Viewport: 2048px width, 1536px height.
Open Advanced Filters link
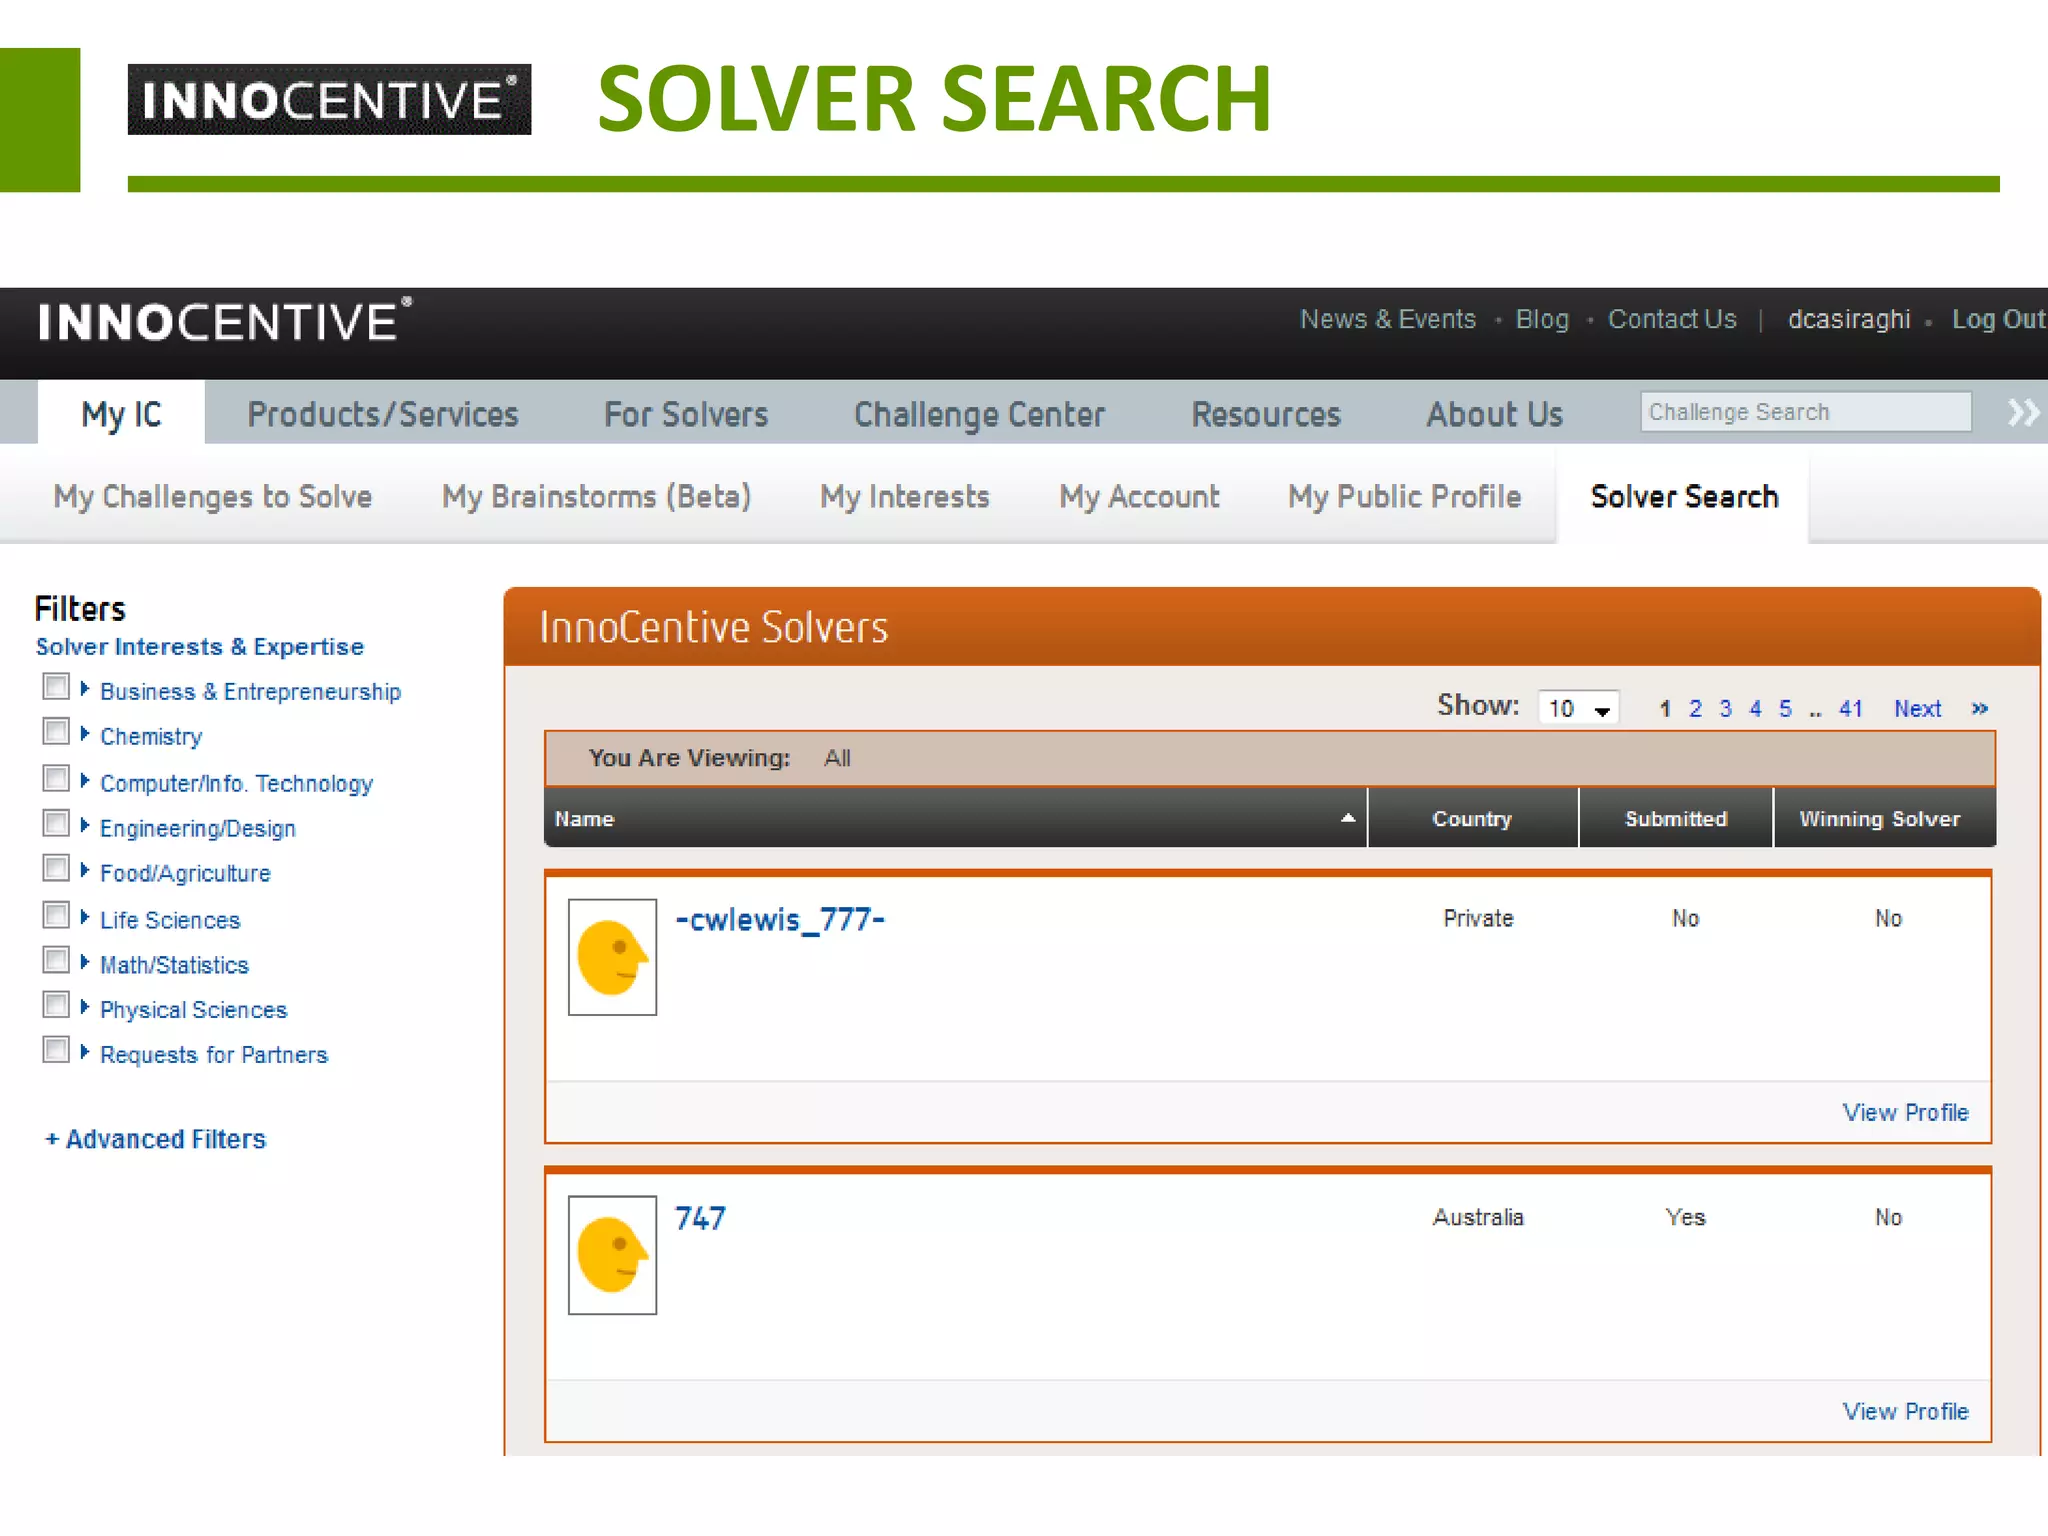click(x=156, y=1139)
